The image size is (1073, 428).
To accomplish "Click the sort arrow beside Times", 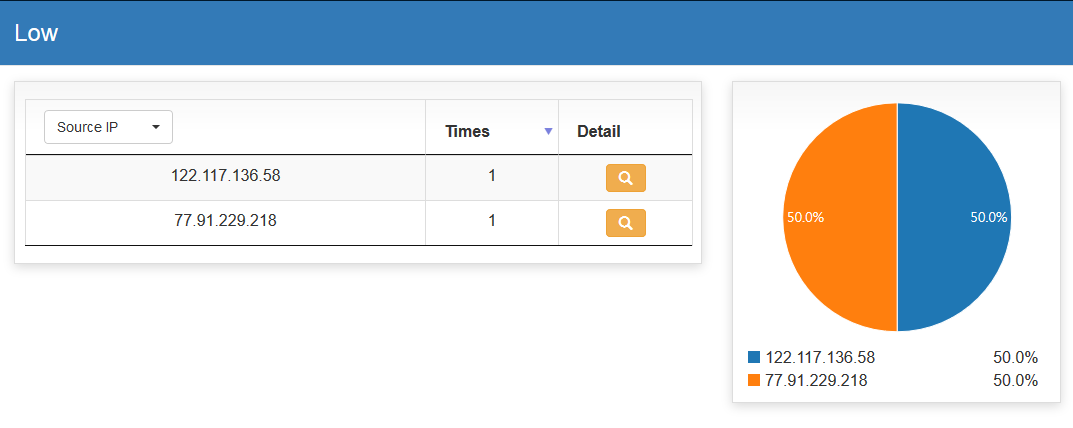I will point(548,132).
